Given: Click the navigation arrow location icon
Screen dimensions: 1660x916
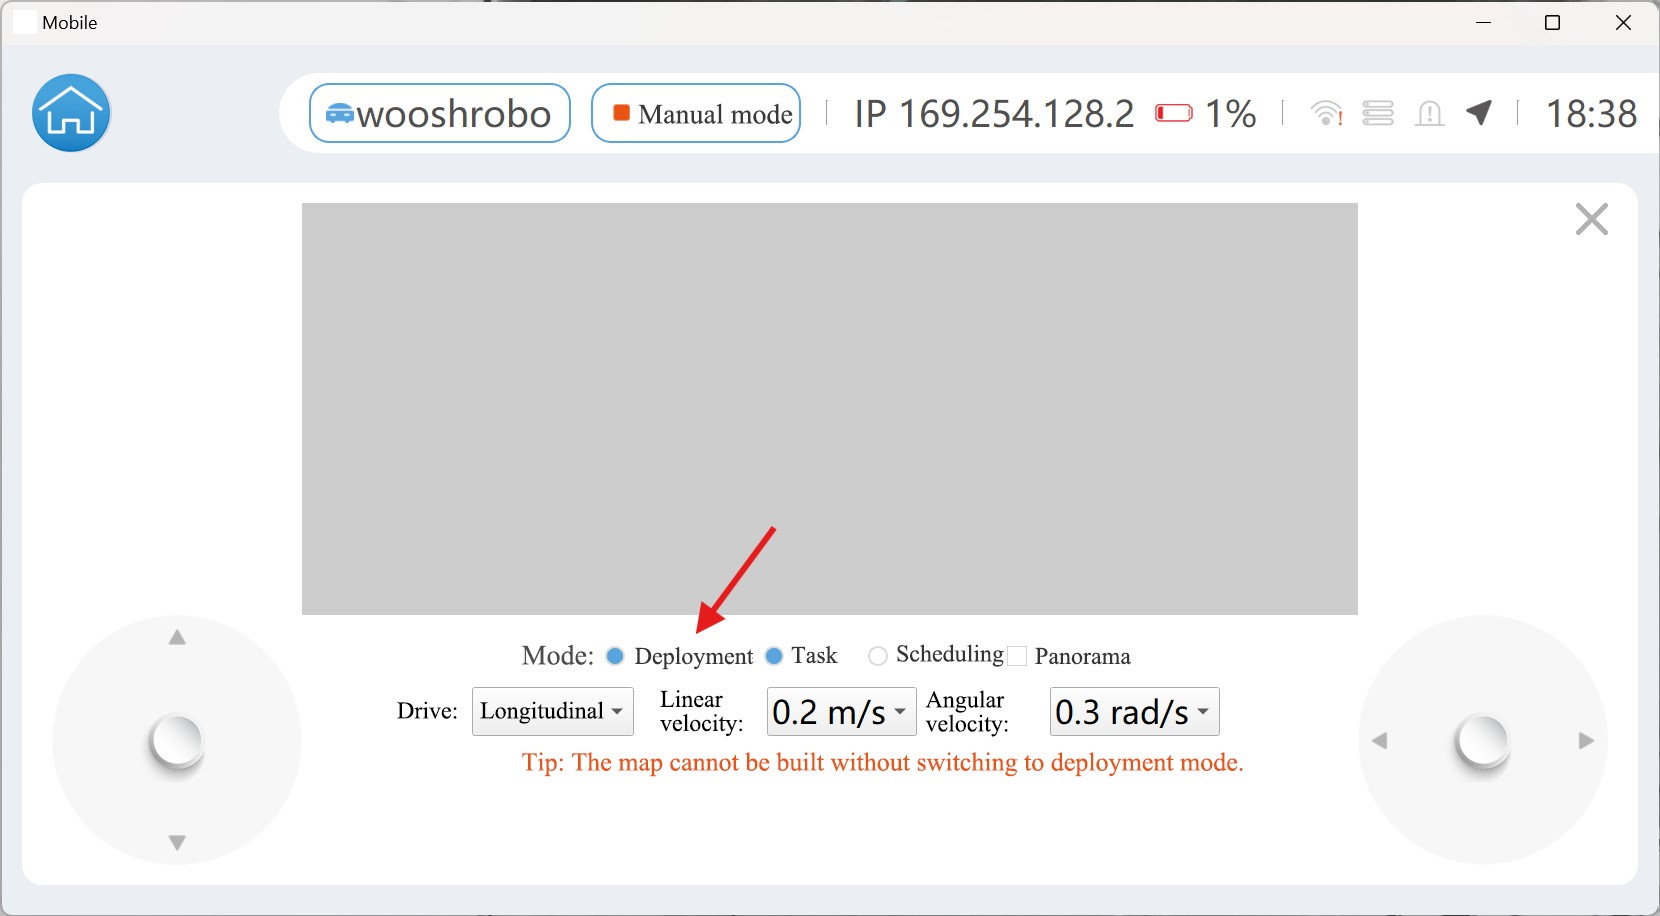Looking at the screenshot, I should click(x=1480, y=113).
